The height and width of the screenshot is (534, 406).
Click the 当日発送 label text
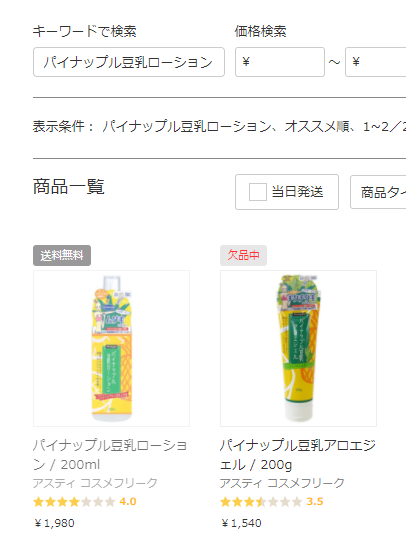(x=297, y=192)
